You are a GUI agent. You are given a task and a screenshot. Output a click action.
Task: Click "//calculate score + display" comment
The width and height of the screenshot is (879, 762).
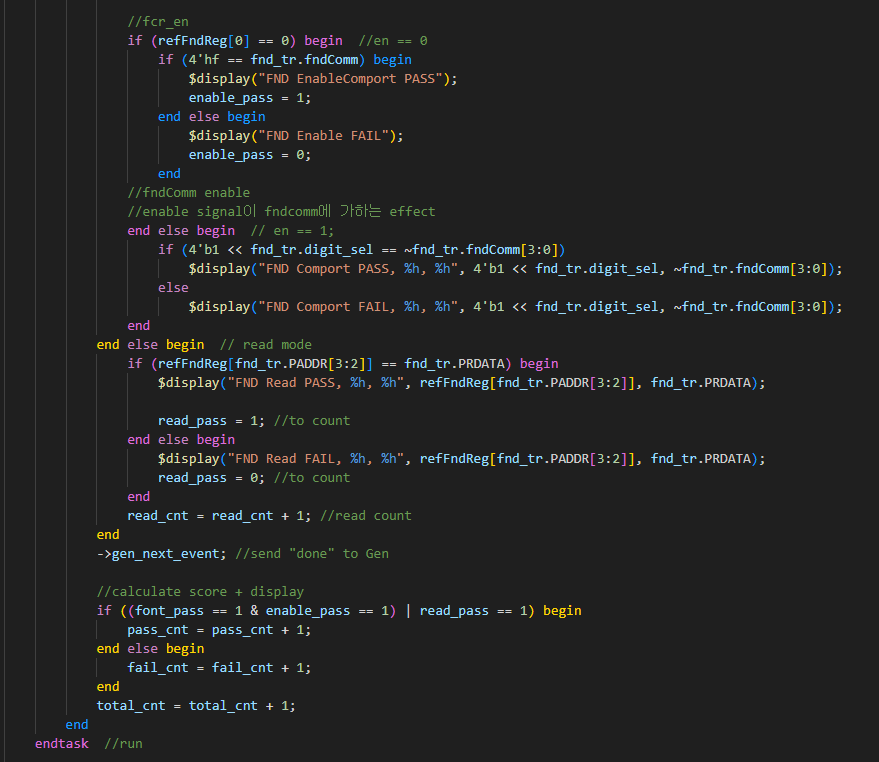(x=200, y=592)
